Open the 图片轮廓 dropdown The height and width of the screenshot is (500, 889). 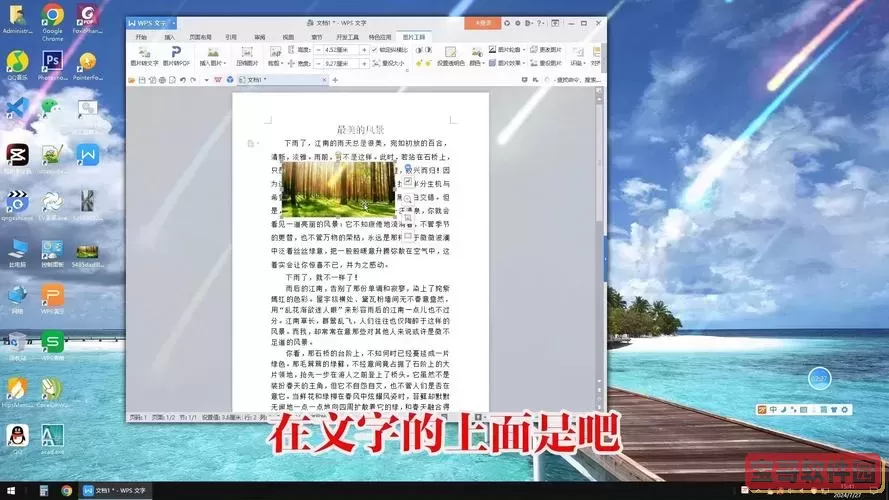507,50
